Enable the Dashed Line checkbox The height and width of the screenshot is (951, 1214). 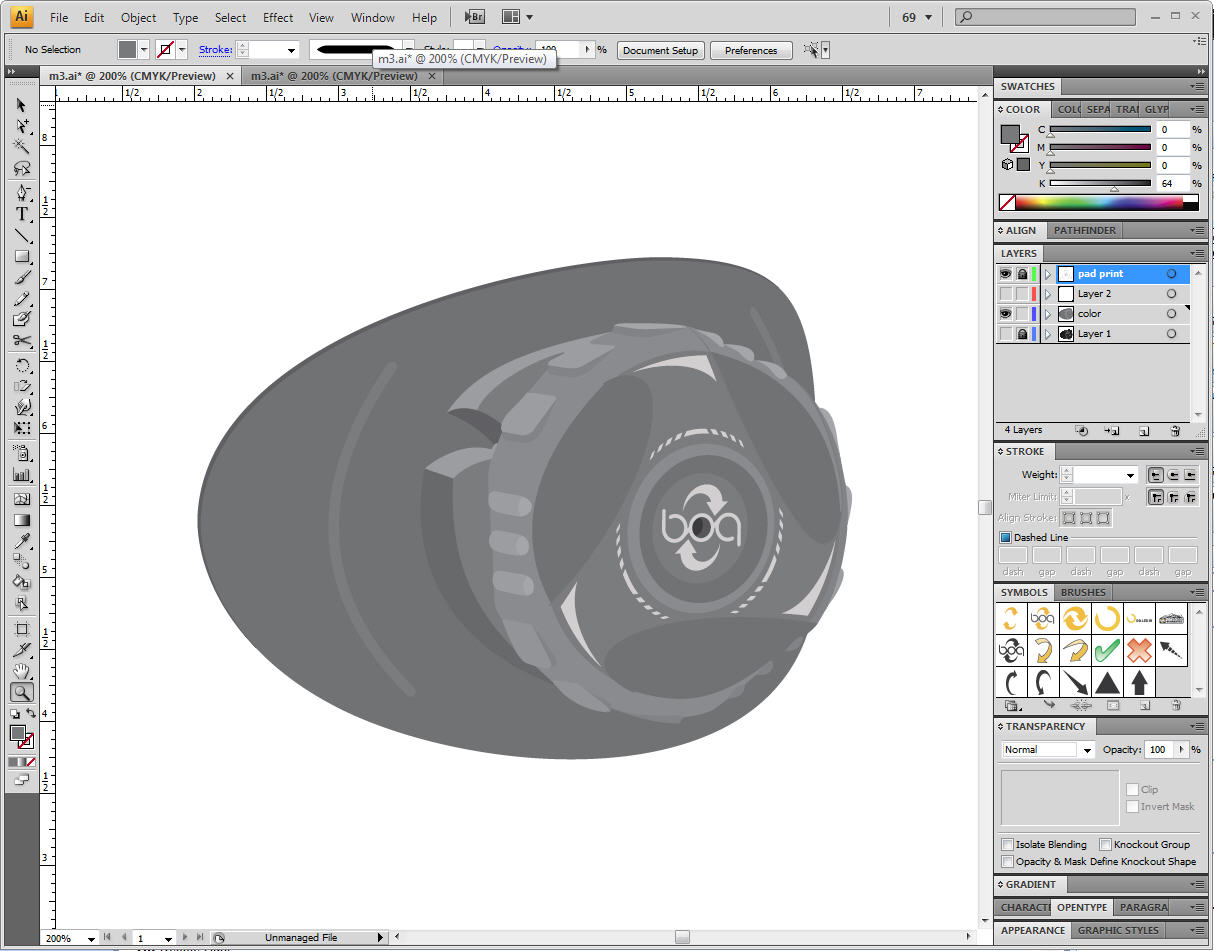1006,538
